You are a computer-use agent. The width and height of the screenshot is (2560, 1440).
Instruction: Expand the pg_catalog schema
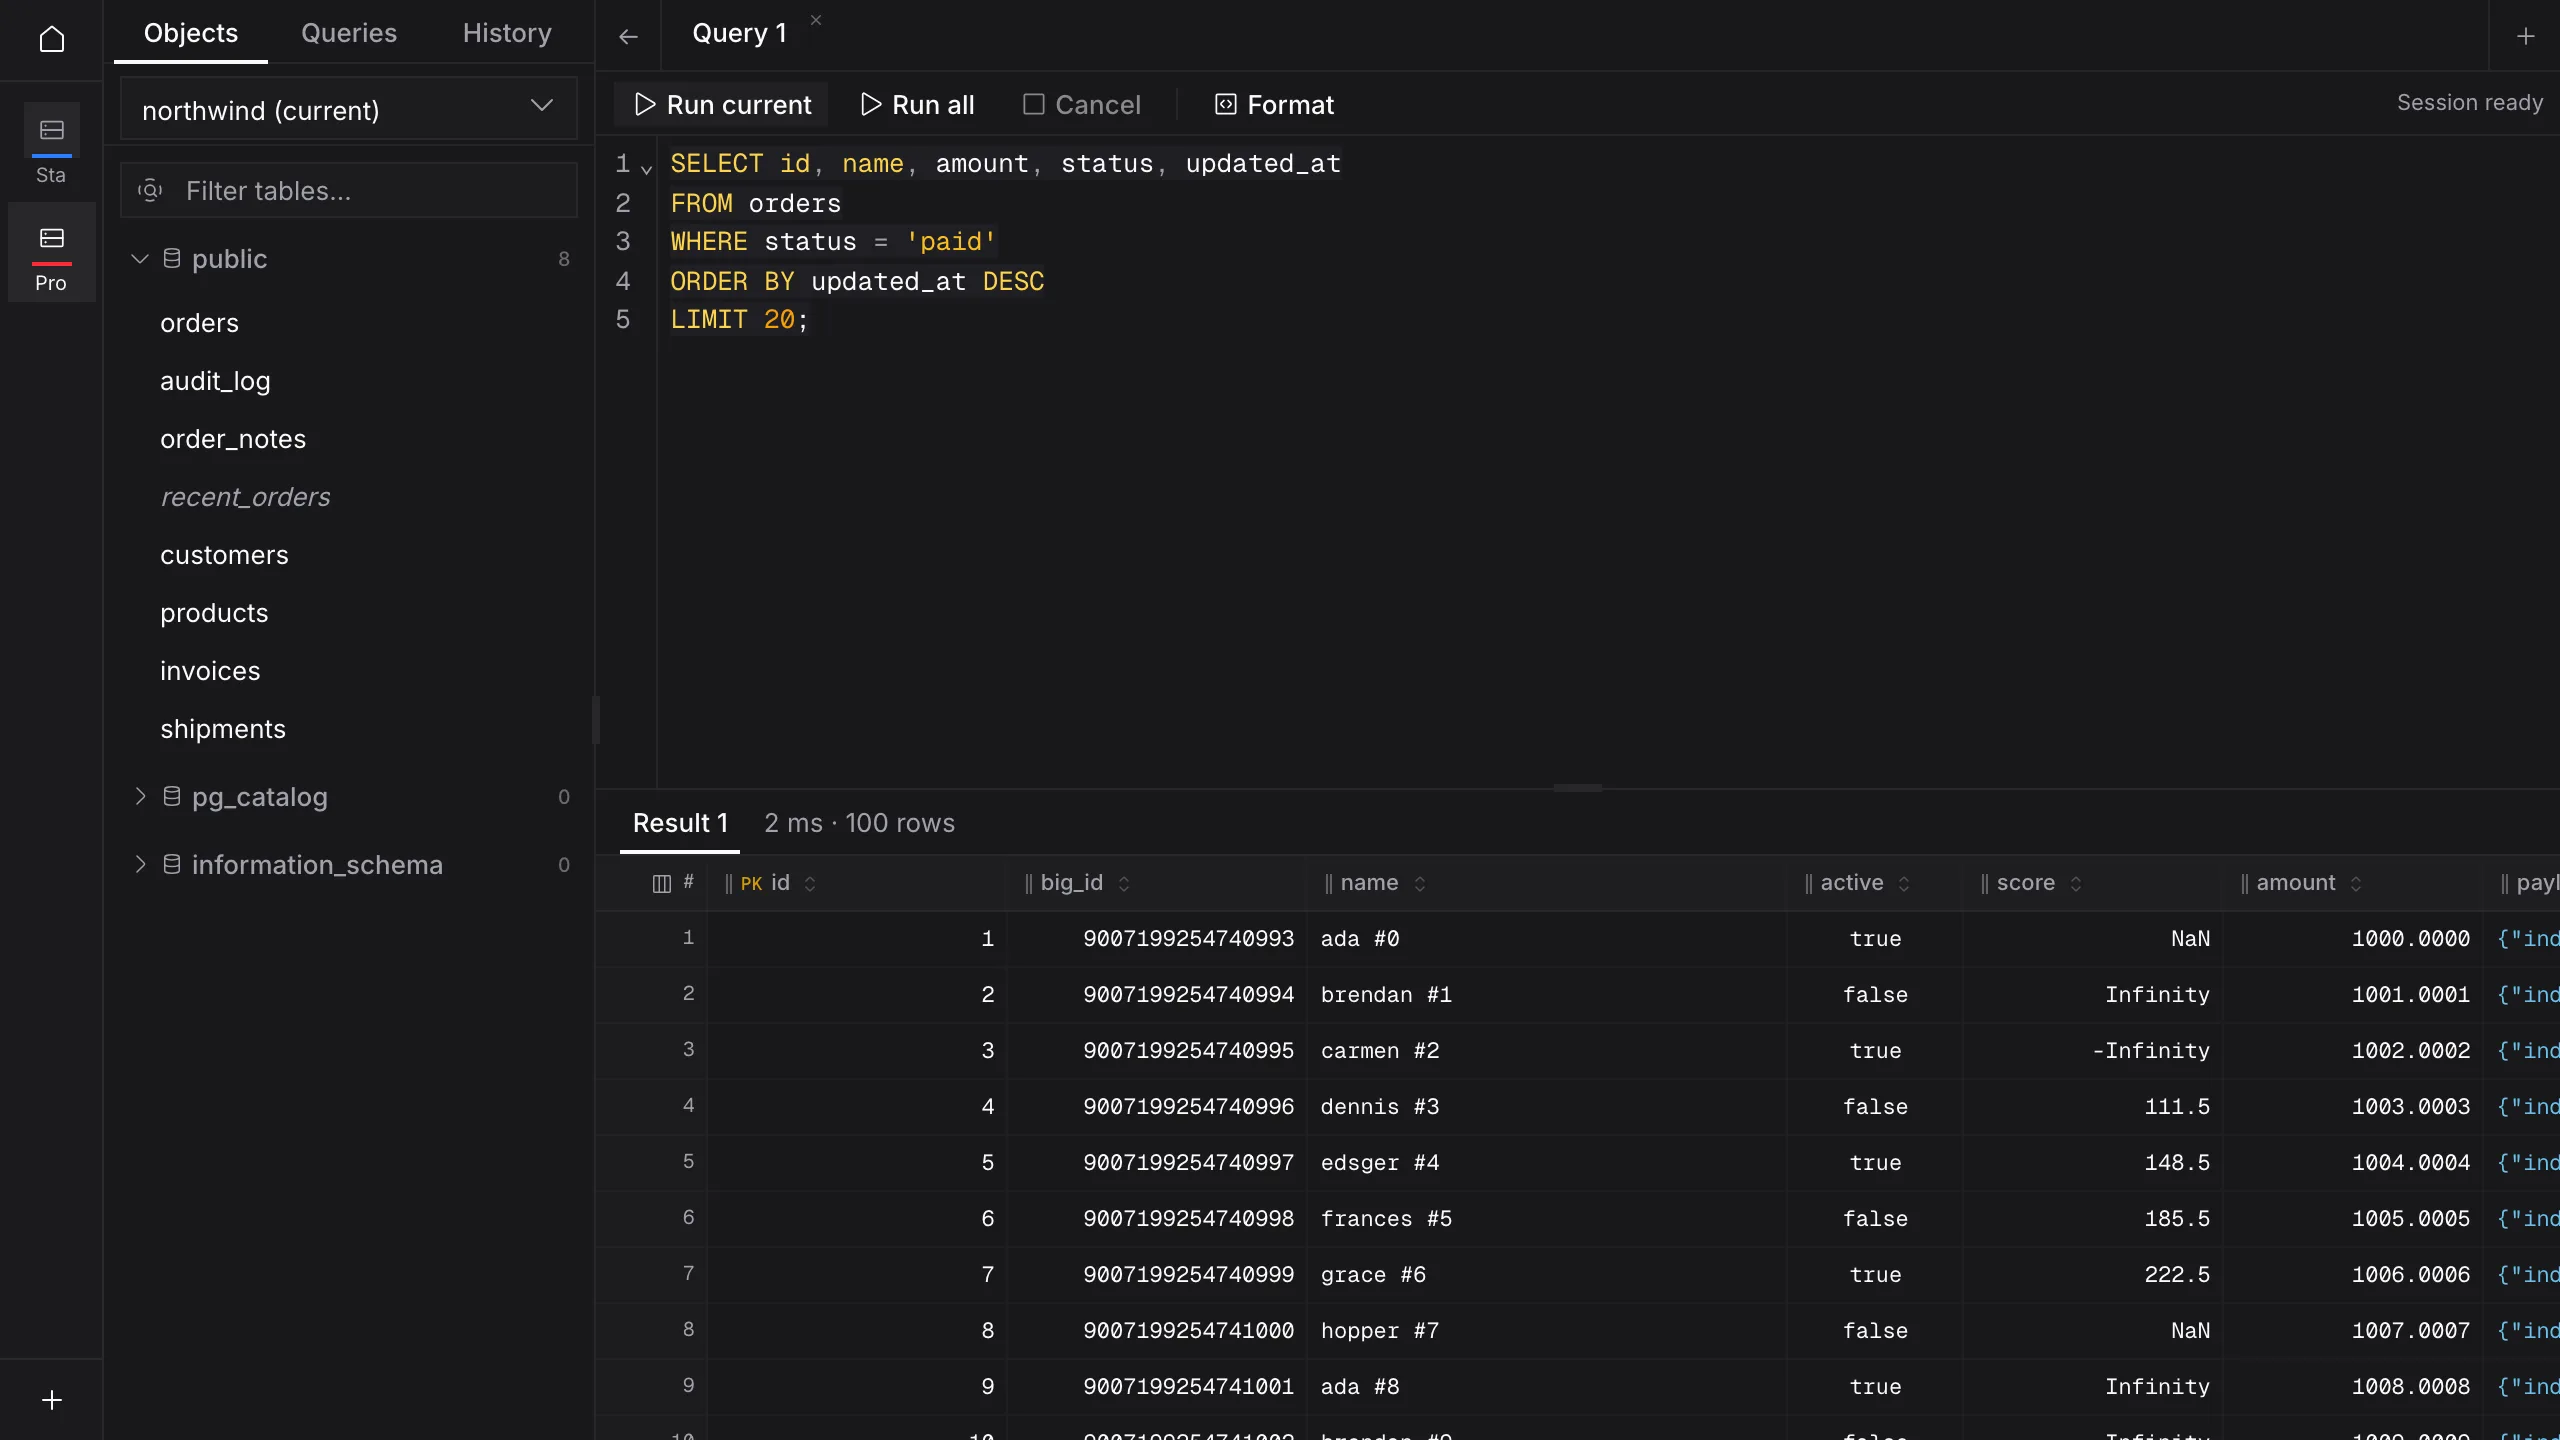pyautogui.click(x=140, y=796)
